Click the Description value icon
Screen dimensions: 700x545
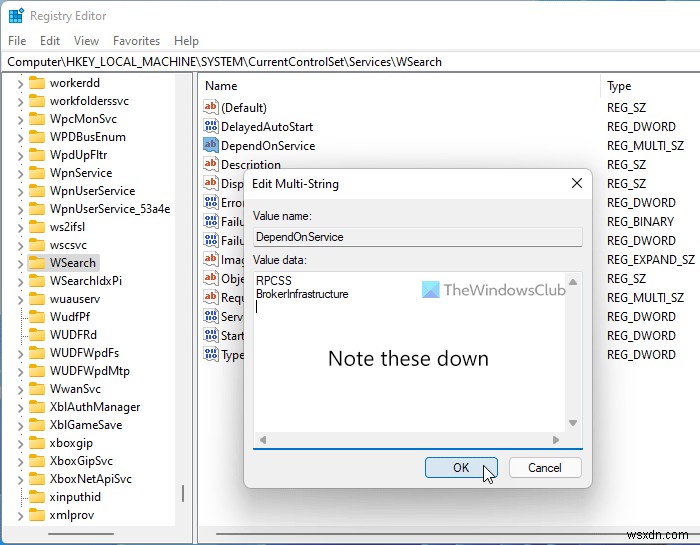pyautogui.click(x=210, y=164)
